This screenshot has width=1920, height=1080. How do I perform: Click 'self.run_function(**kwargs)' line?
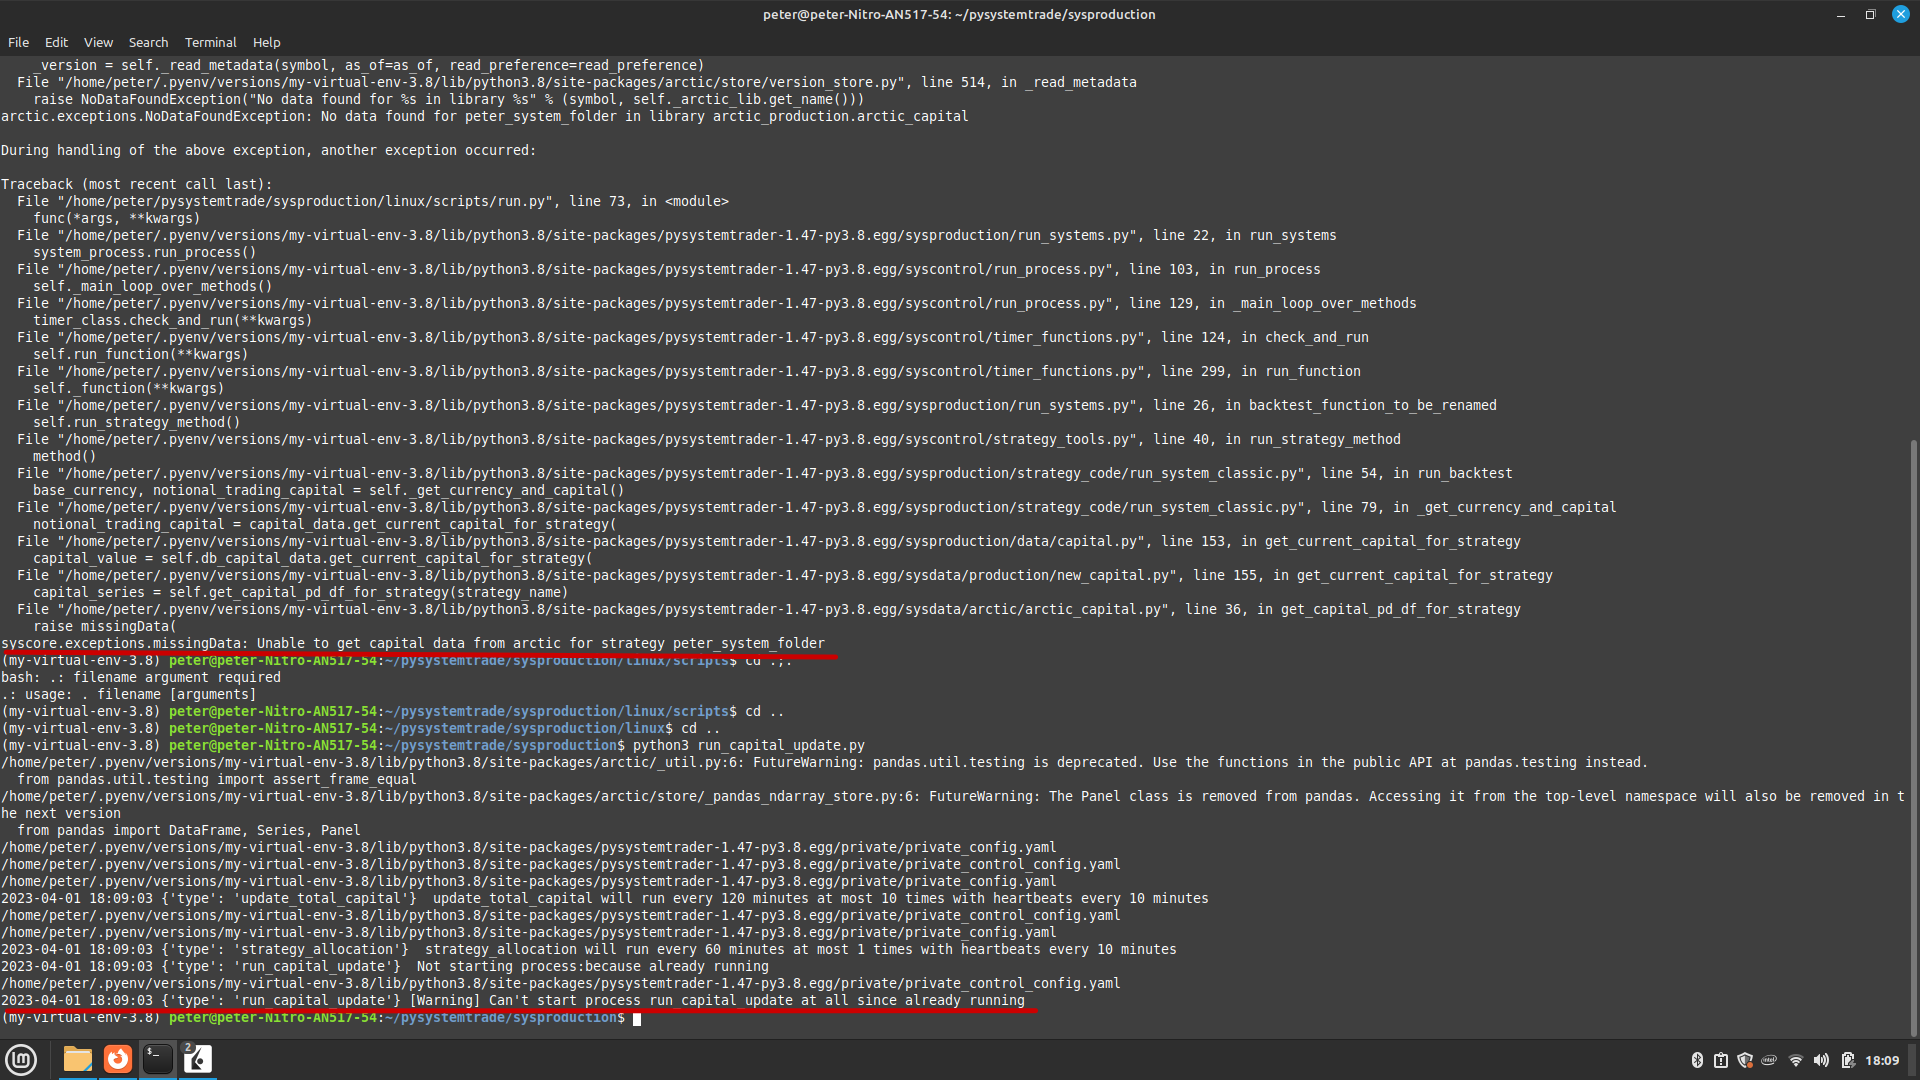click(141, 354)
